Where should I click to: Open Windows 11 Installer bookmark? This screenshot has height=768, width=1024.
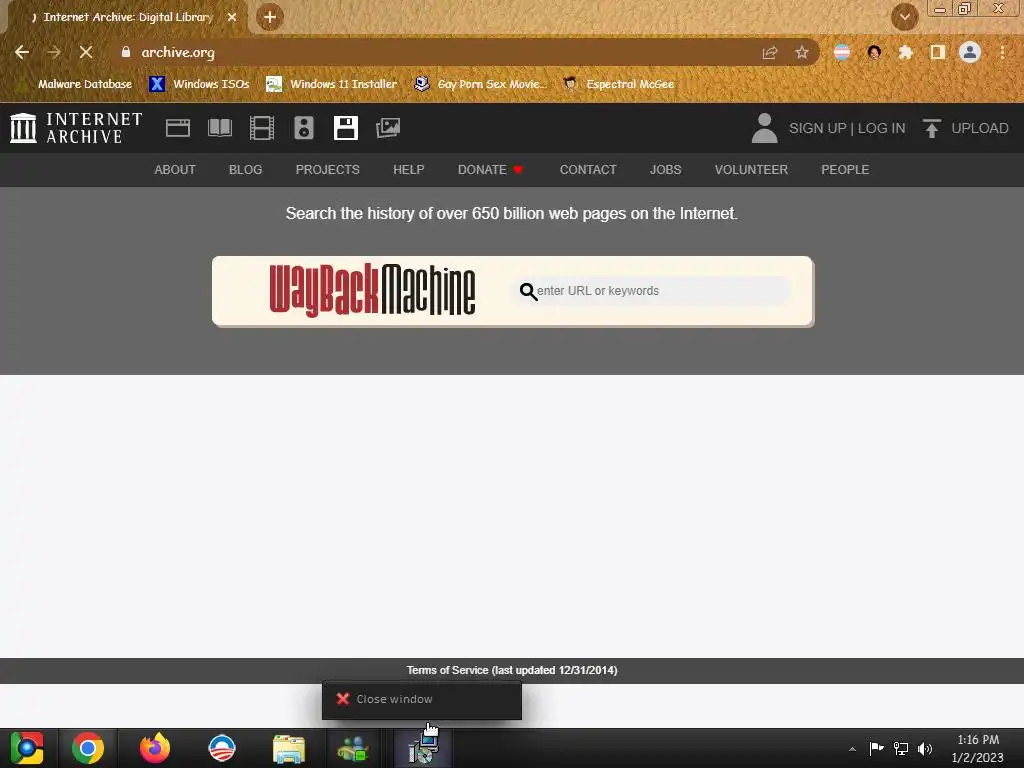point(332,84)
